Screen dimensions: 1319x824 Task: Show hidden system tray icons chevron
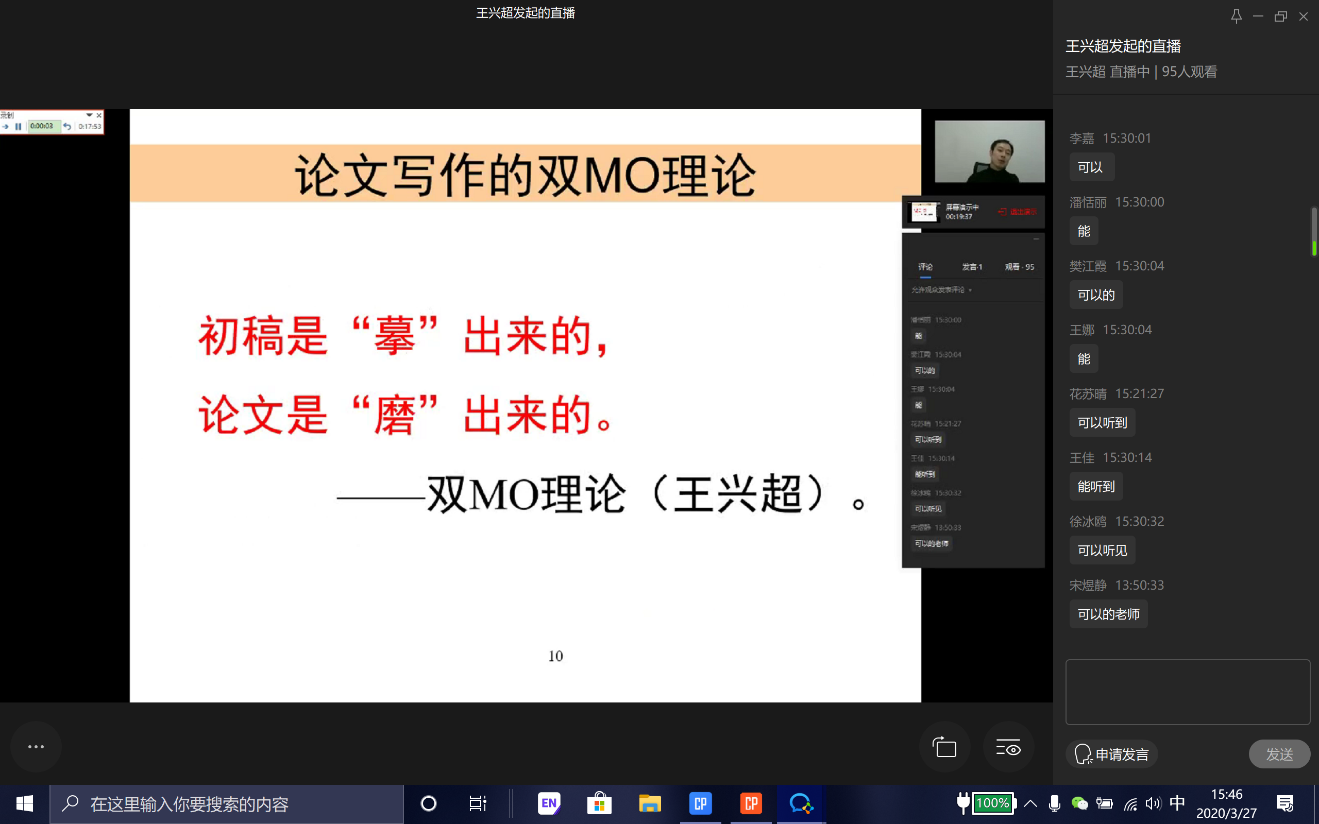click(x=1030, y=804)
